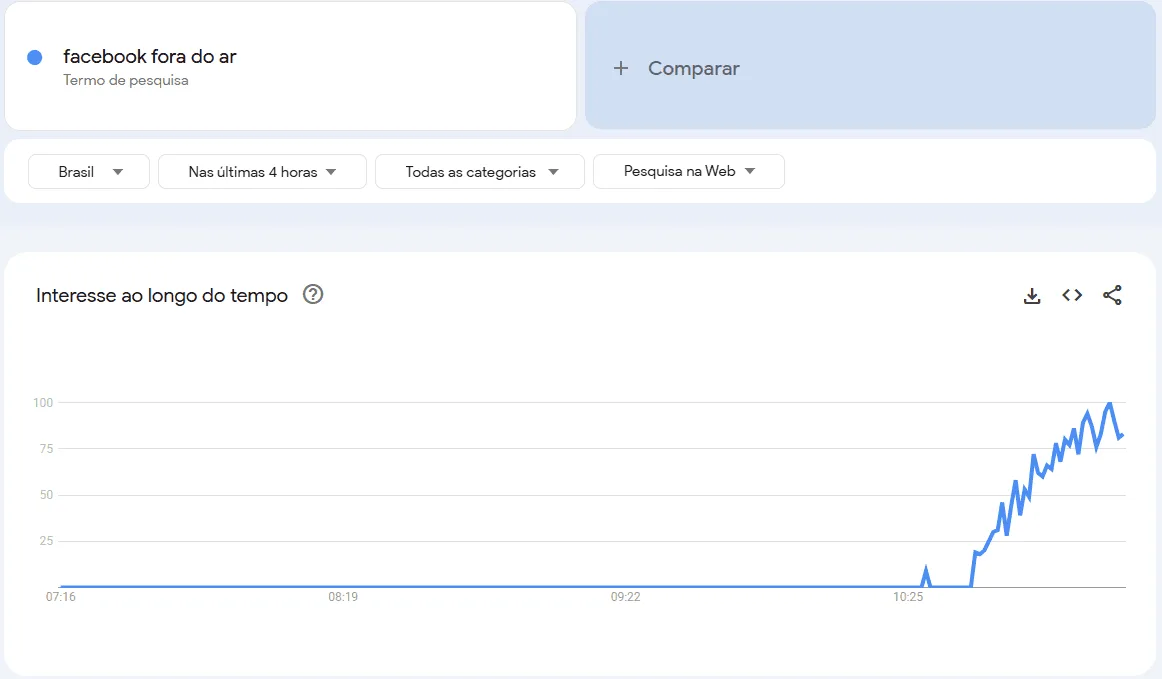Viewport: 1162px width, 679px height.
Task: Change the Nas últimas 4 horas time range
Action: coord(262,172)
